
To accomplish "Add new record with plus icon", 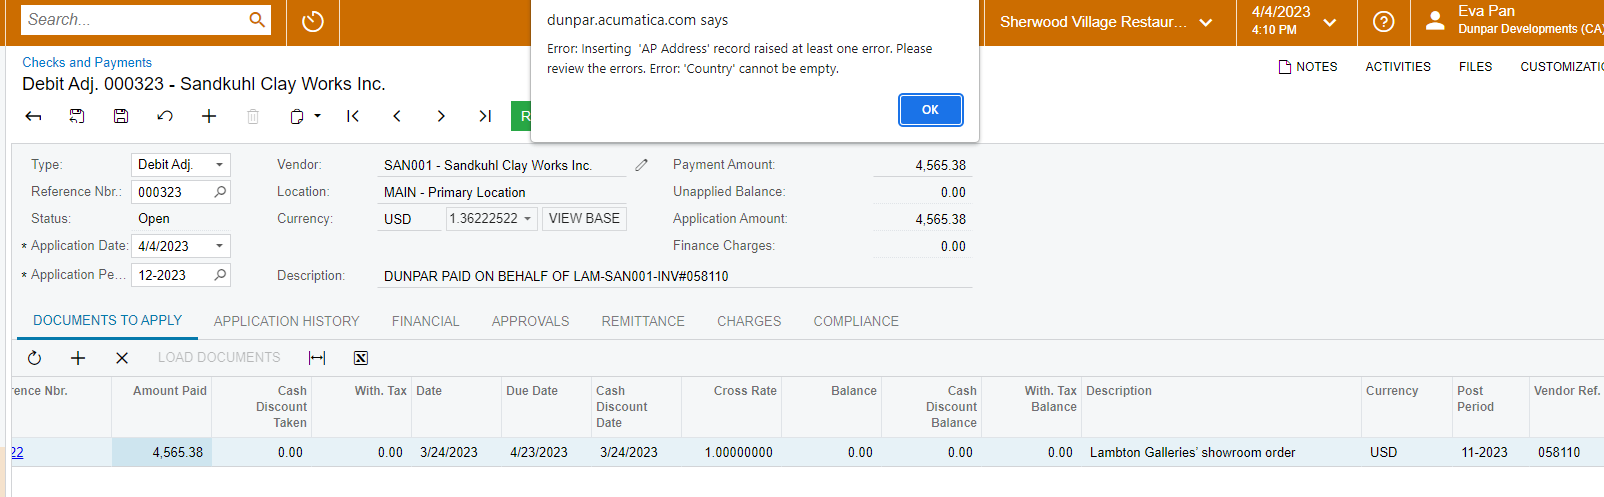I will tap(209, 116).
